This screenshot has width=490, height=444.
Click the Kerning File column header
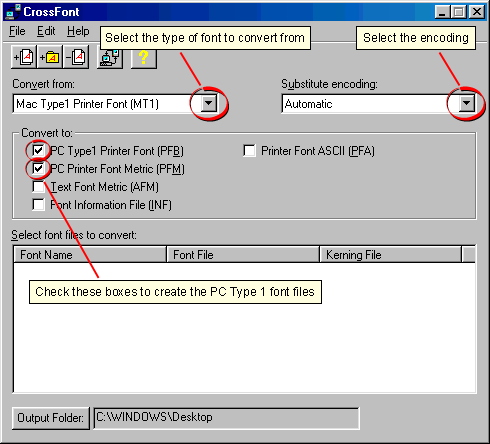[391, 255]
